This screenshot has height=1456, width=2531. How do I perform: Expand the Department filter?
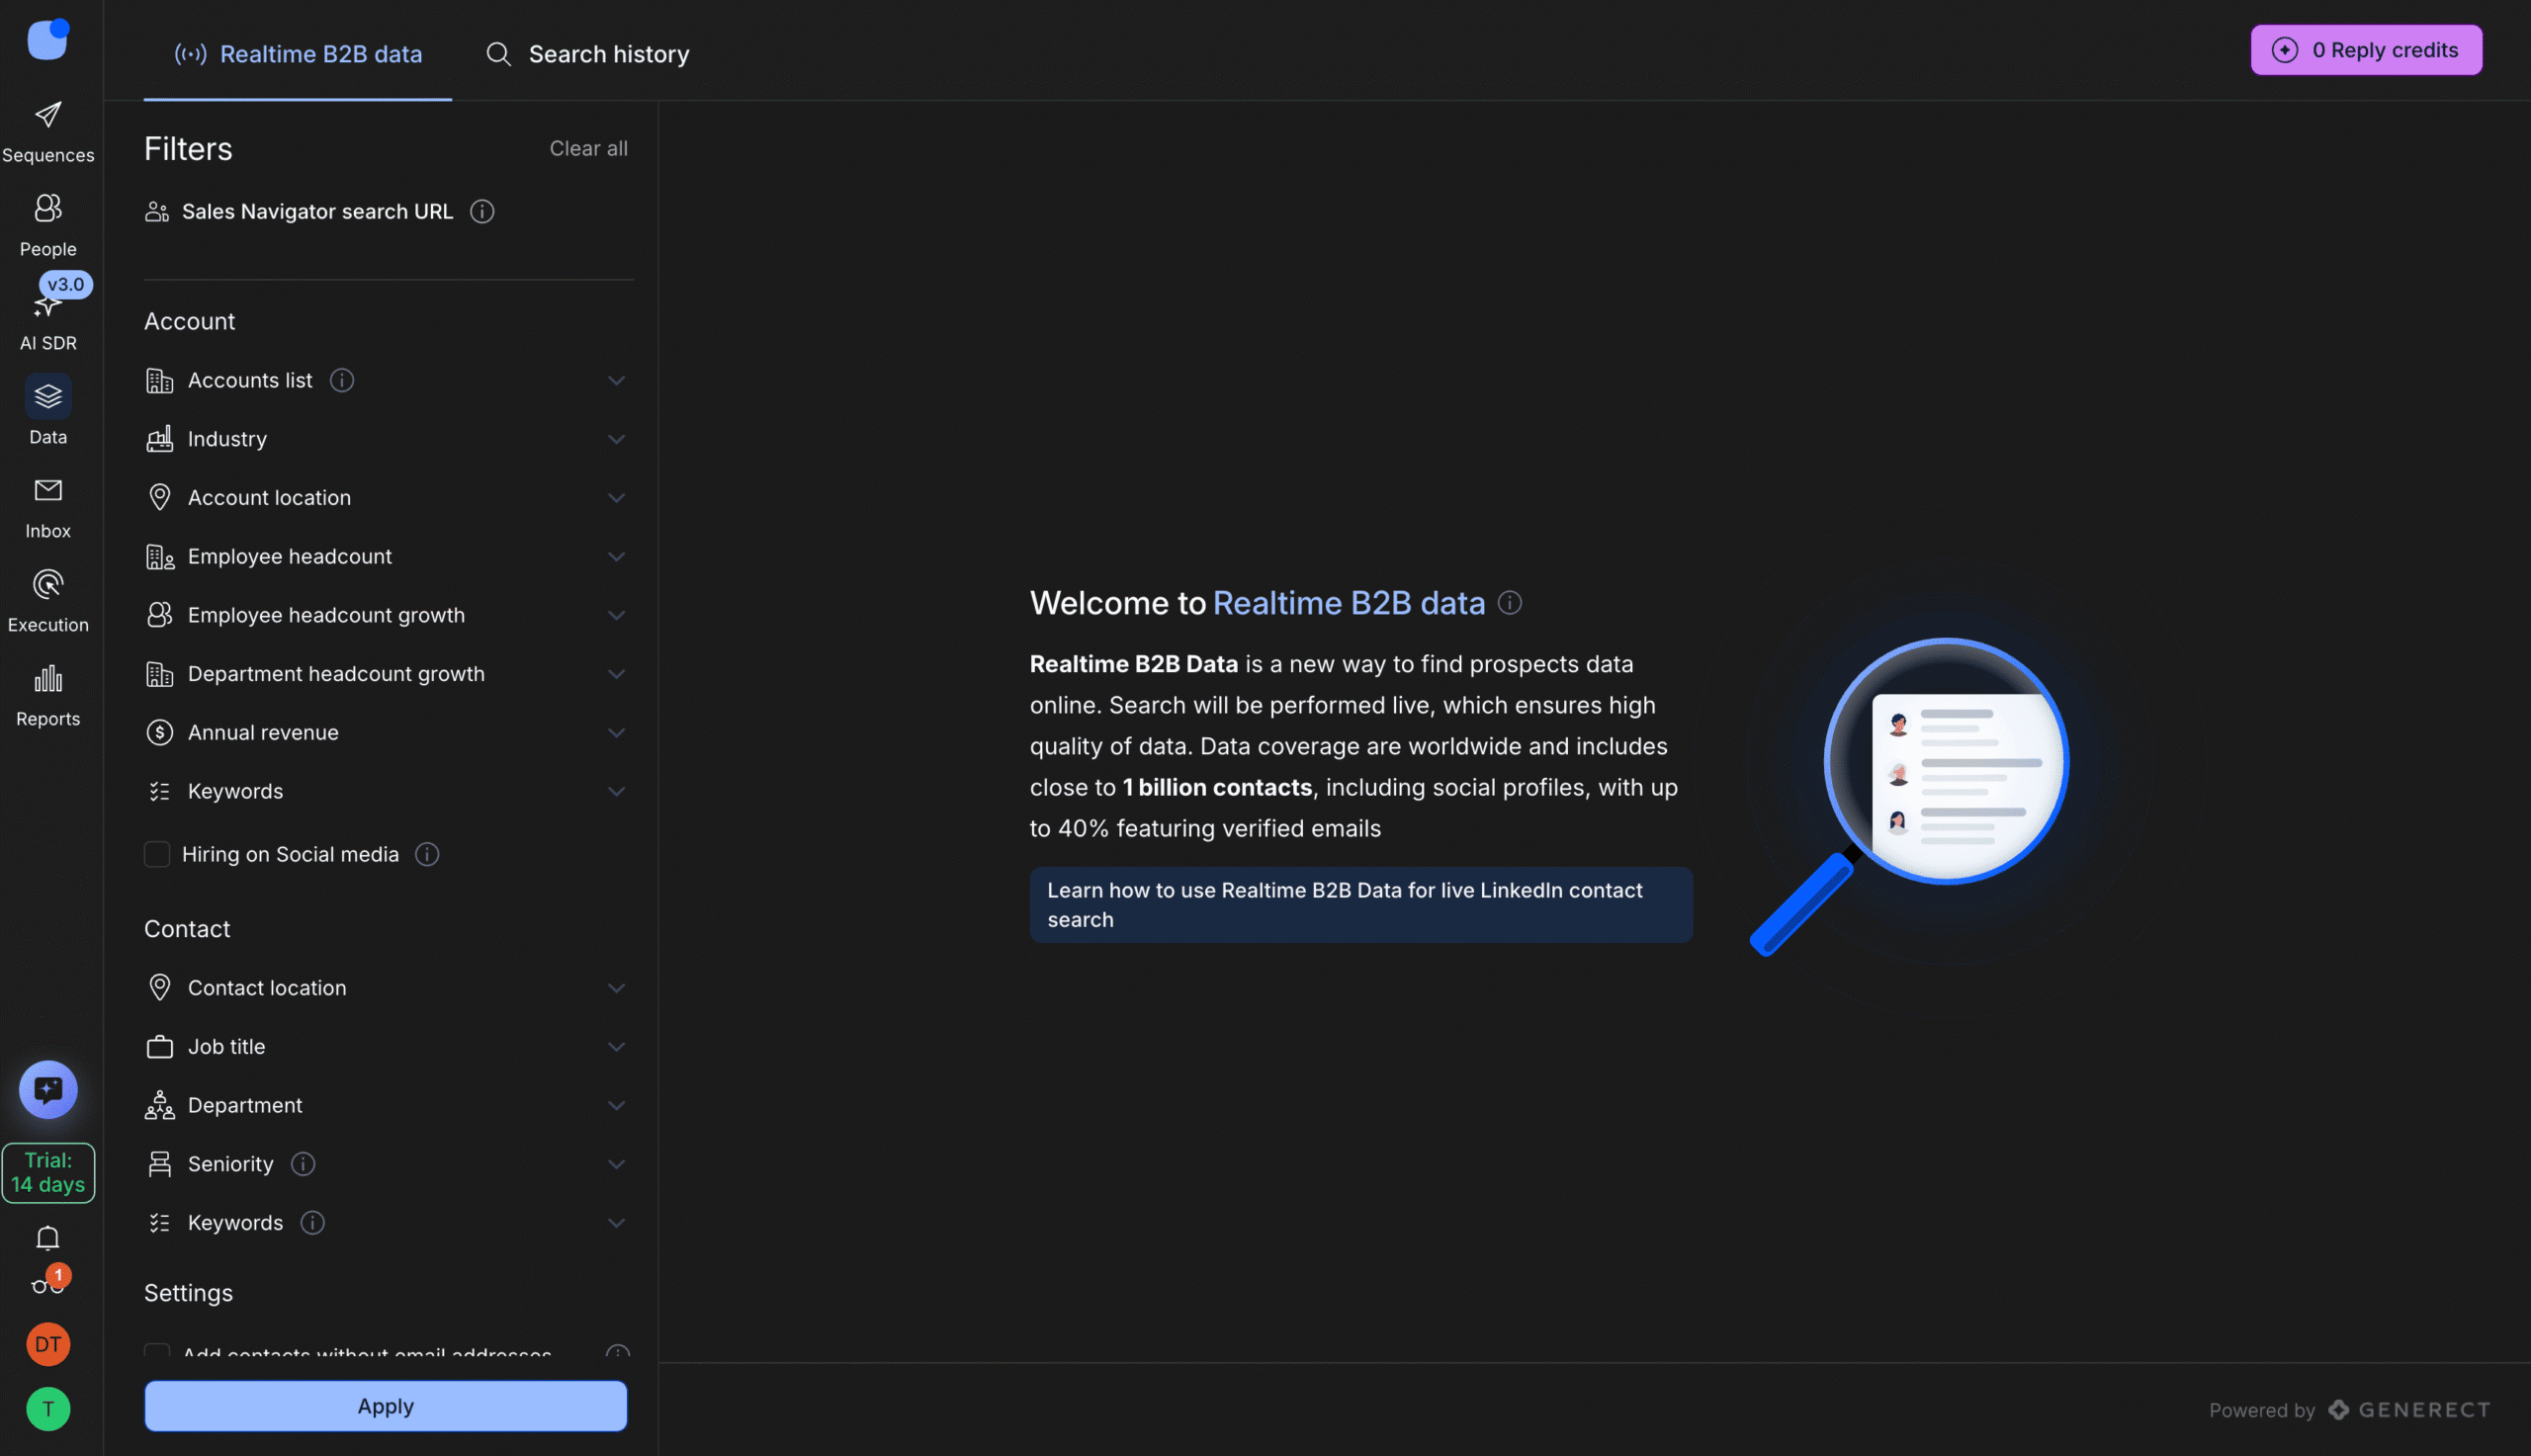click(616, 1106)
